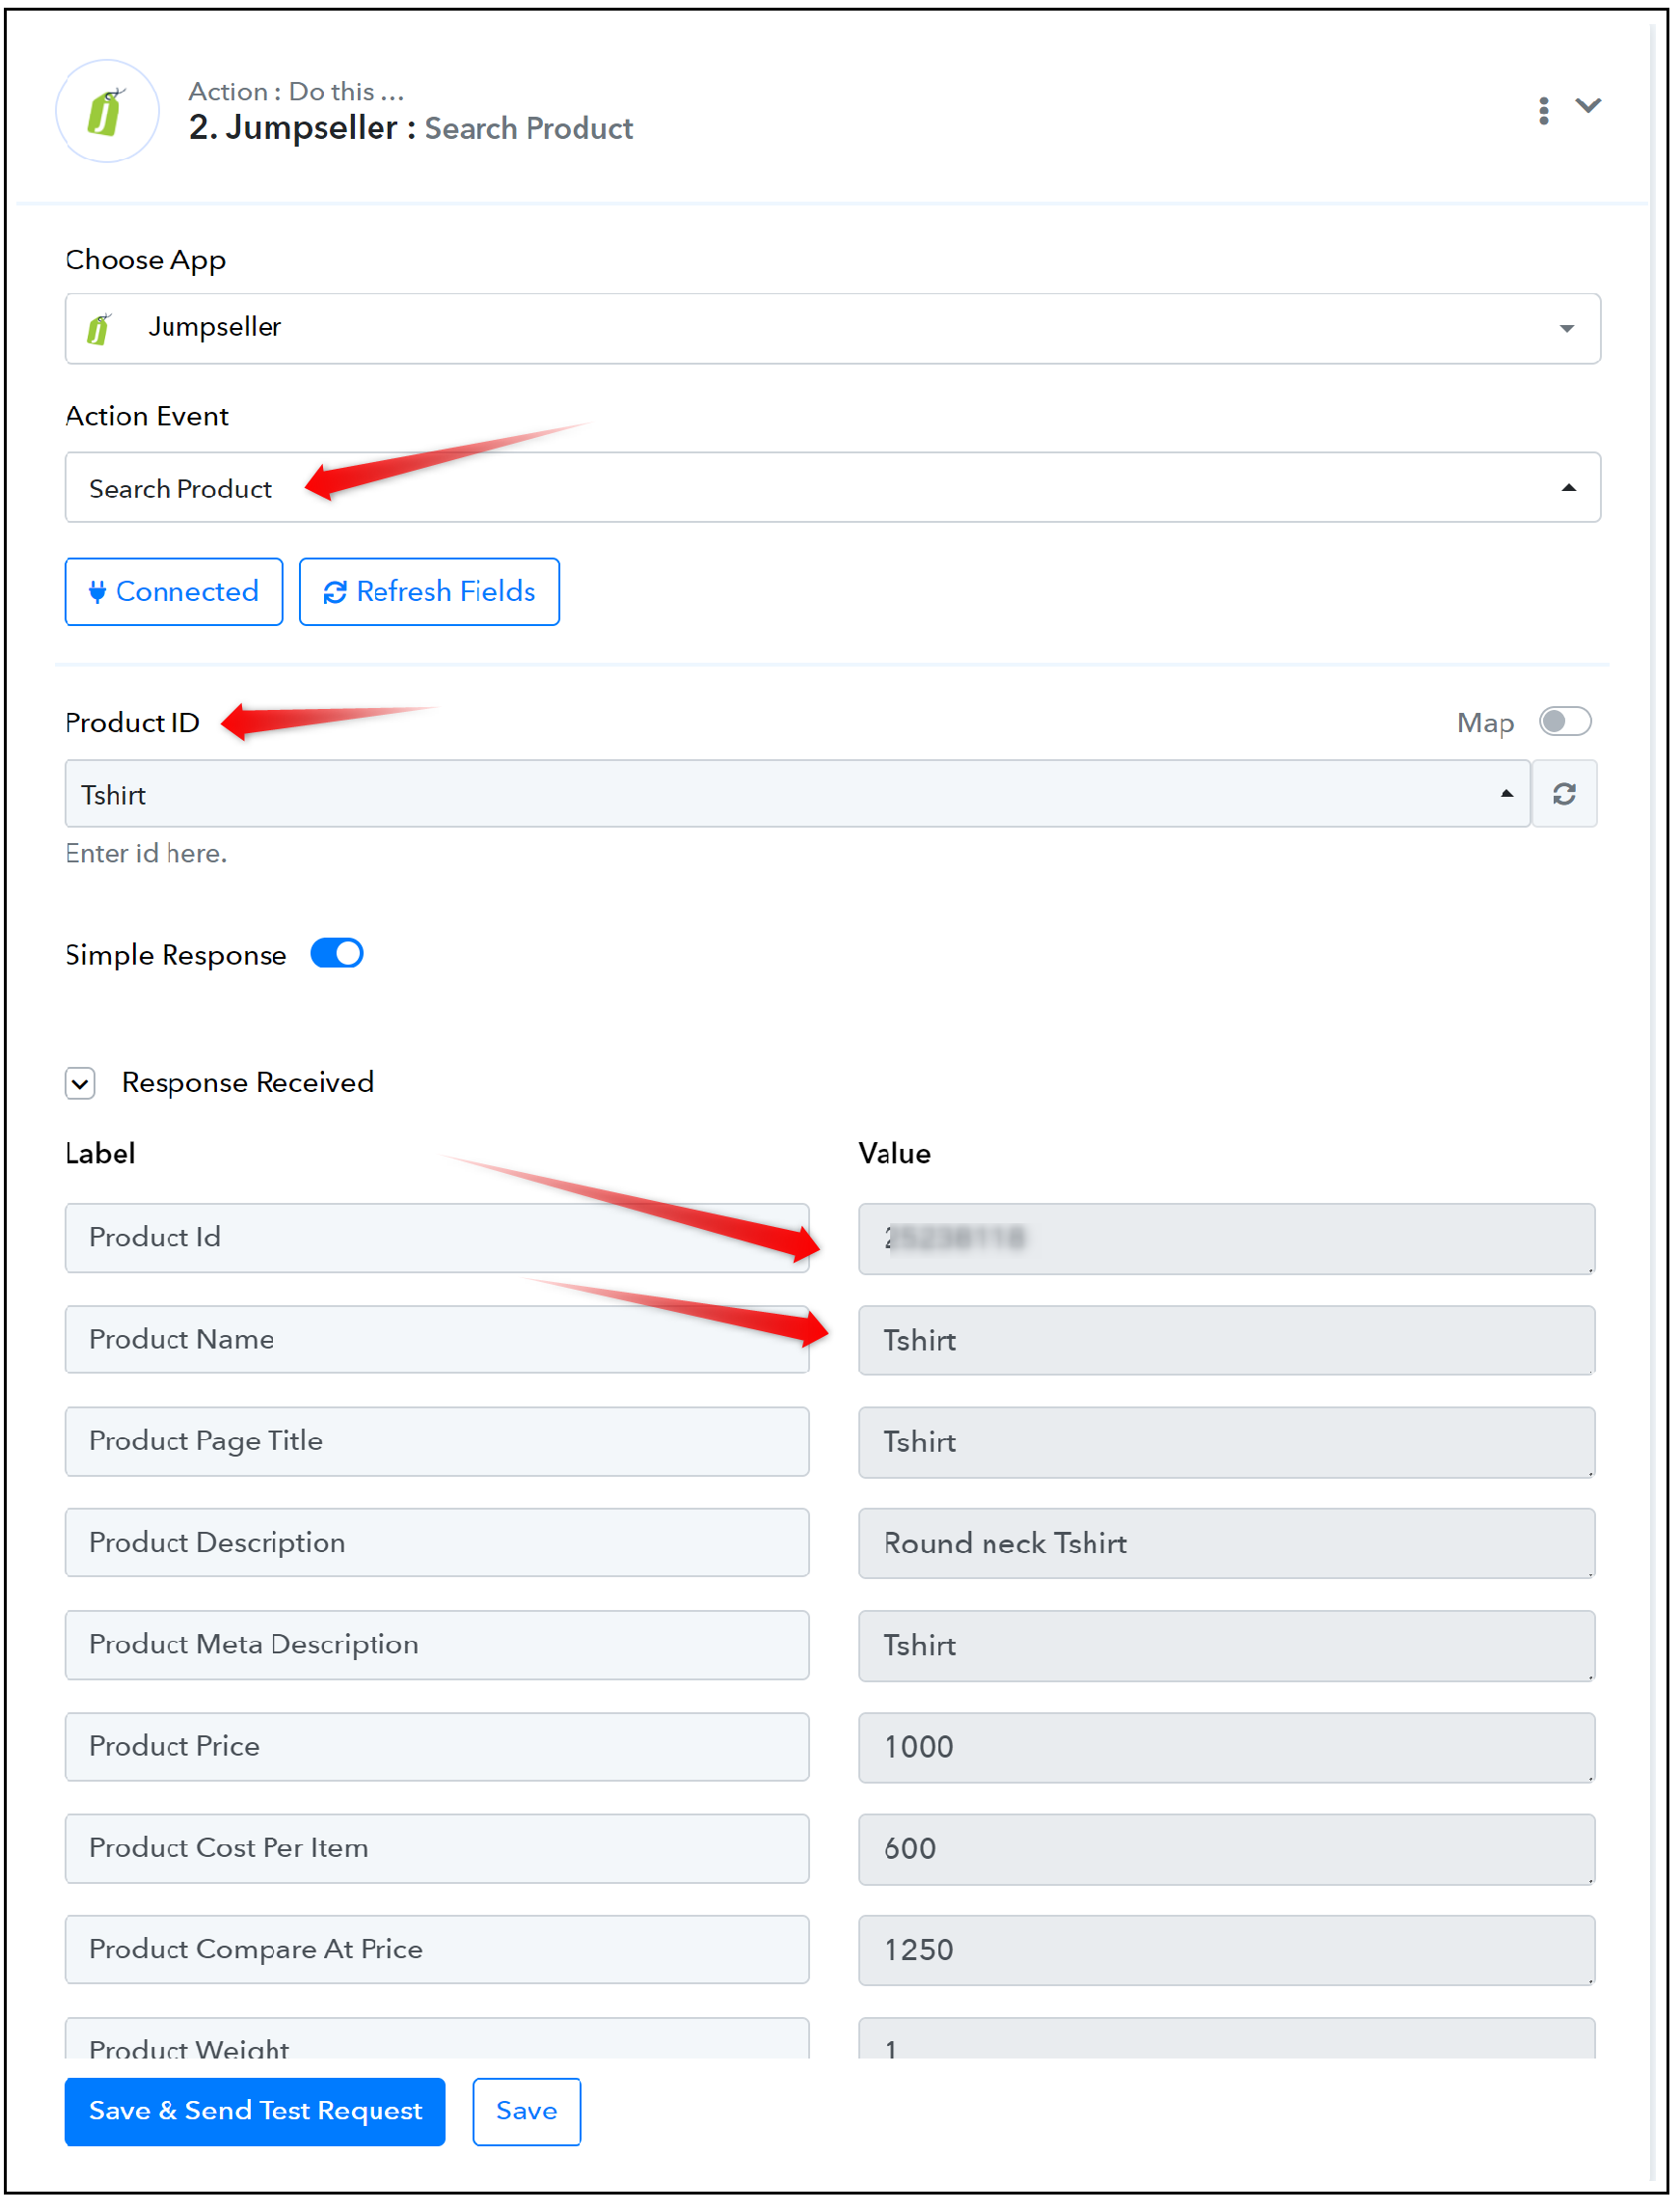This screenshot has height=2209, width=1680.
Task: Click the blurred Product Id value field
Action: click(1226, 1239)
